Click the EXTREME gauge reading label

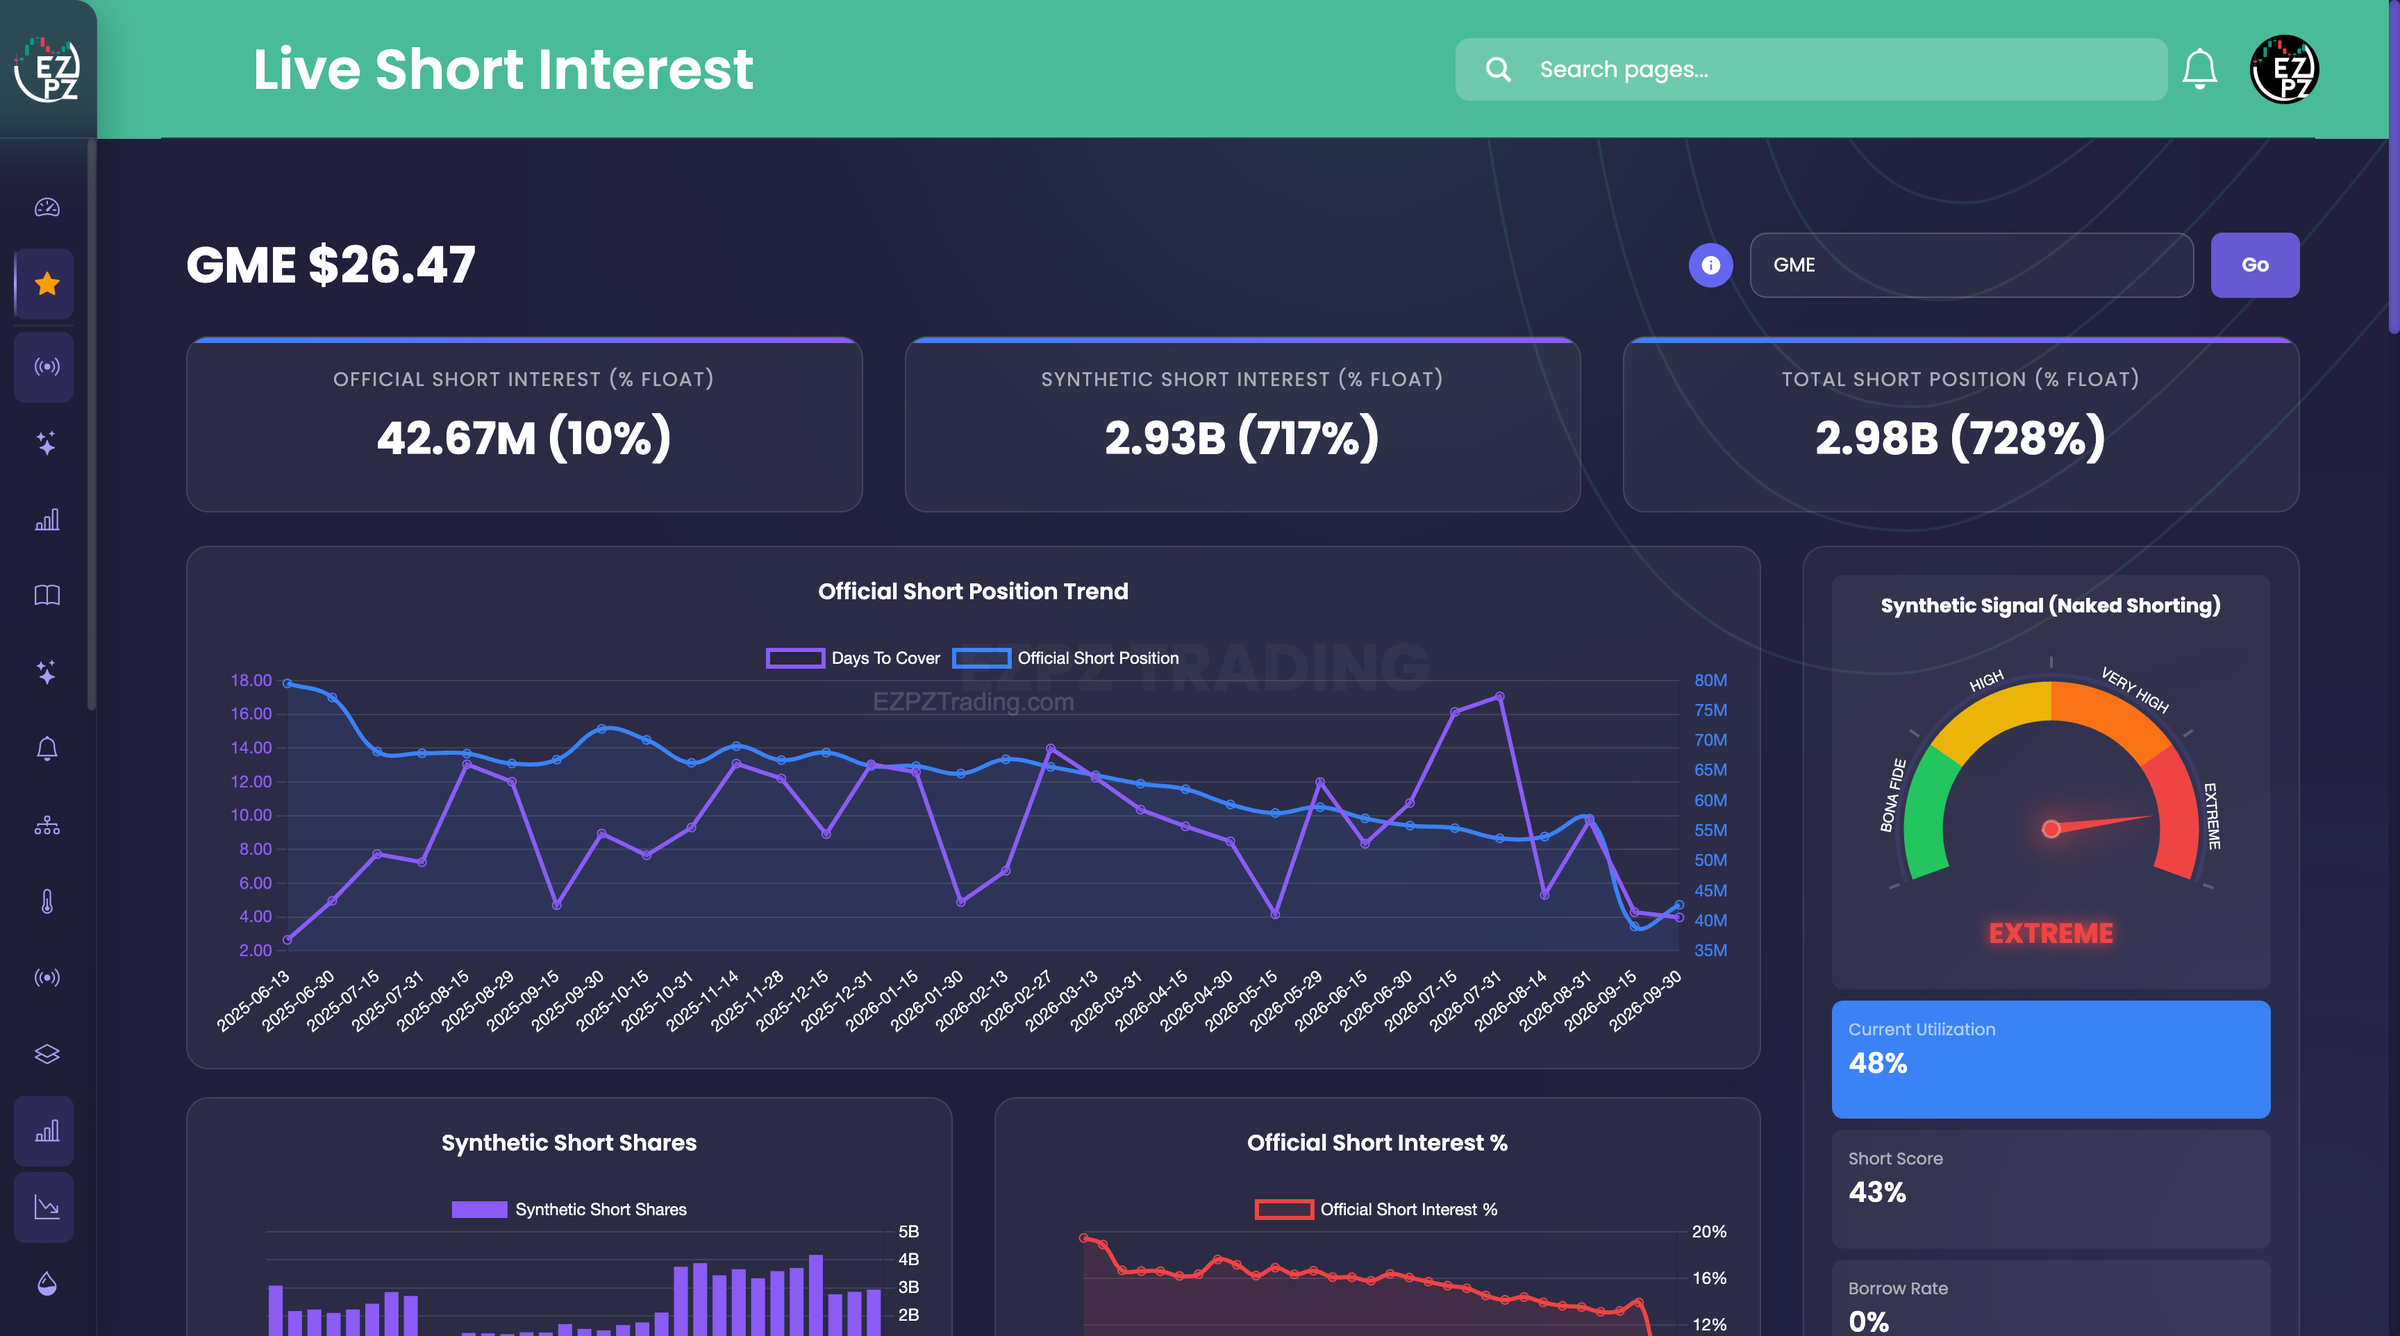2050,933
